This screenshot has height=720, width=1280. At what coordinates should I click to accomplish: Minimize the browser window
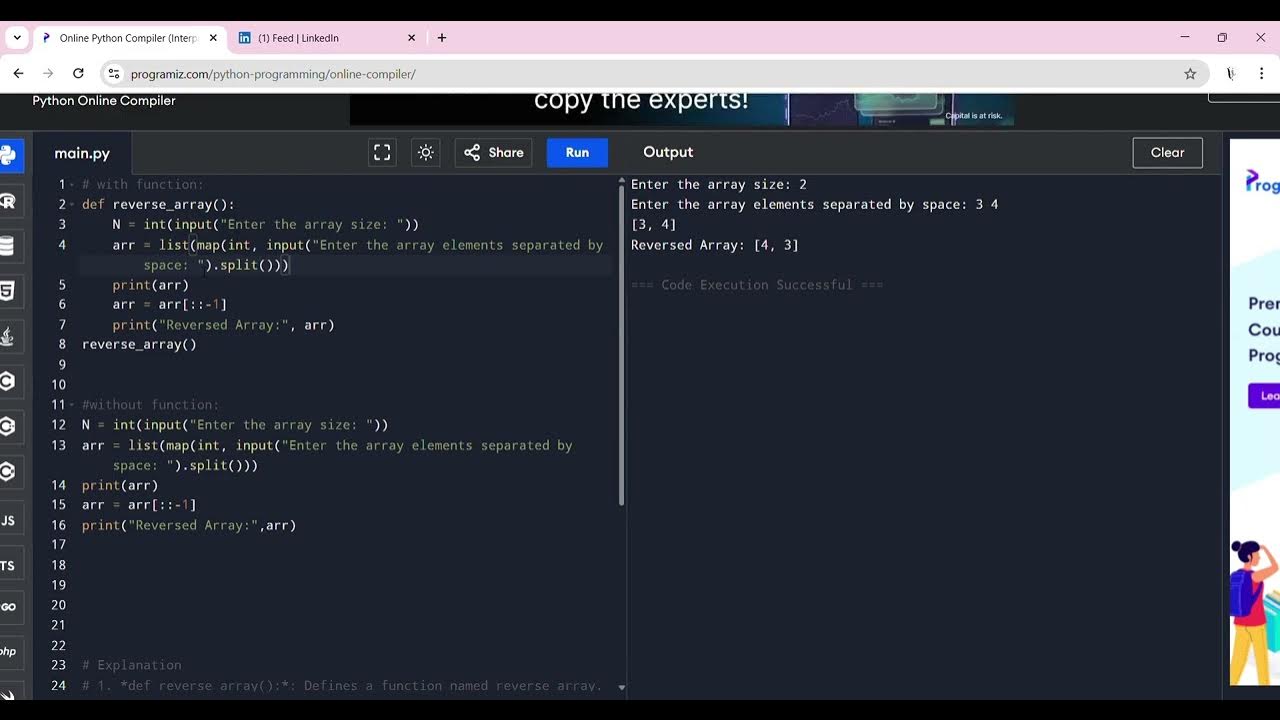(1185, 37)
